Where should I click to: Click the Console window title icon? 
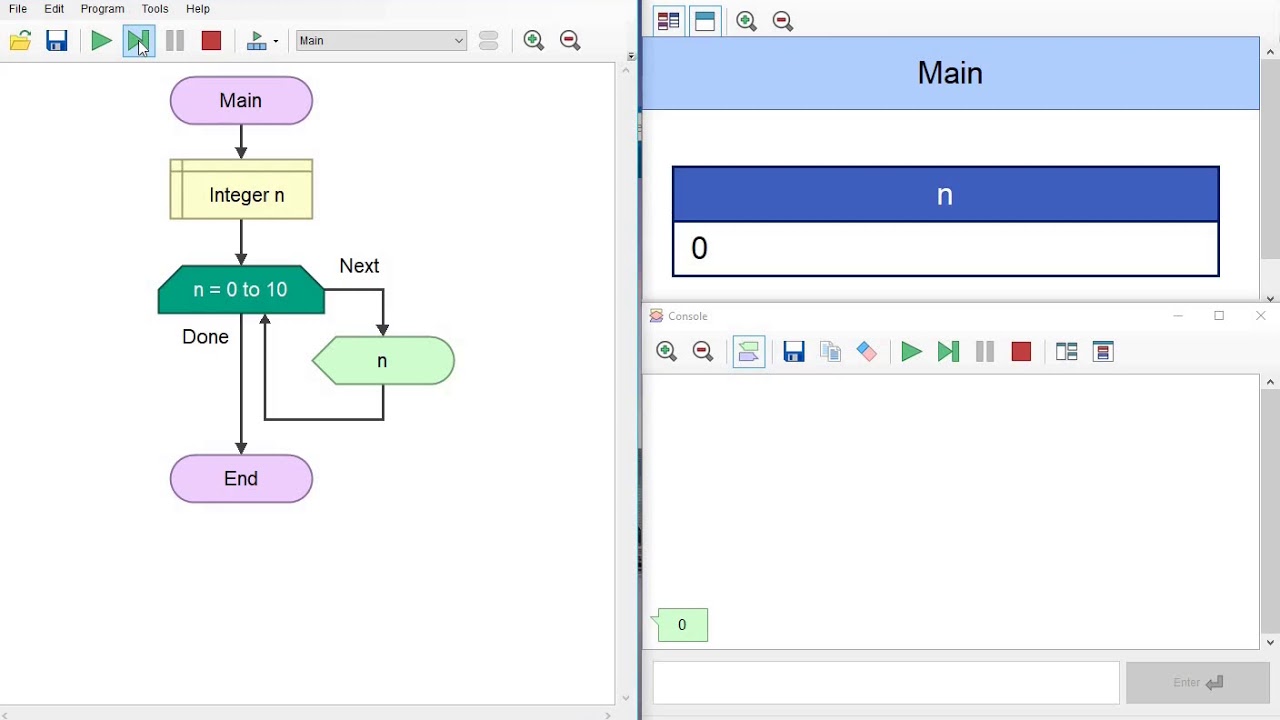pos(656,316)
